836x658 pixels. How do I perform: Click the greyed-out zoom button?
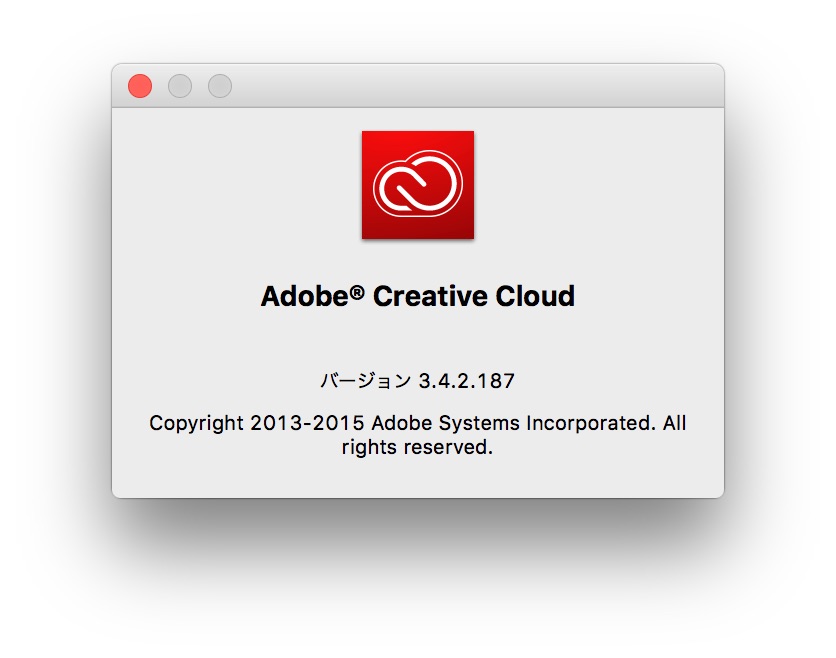click(220, 86)
